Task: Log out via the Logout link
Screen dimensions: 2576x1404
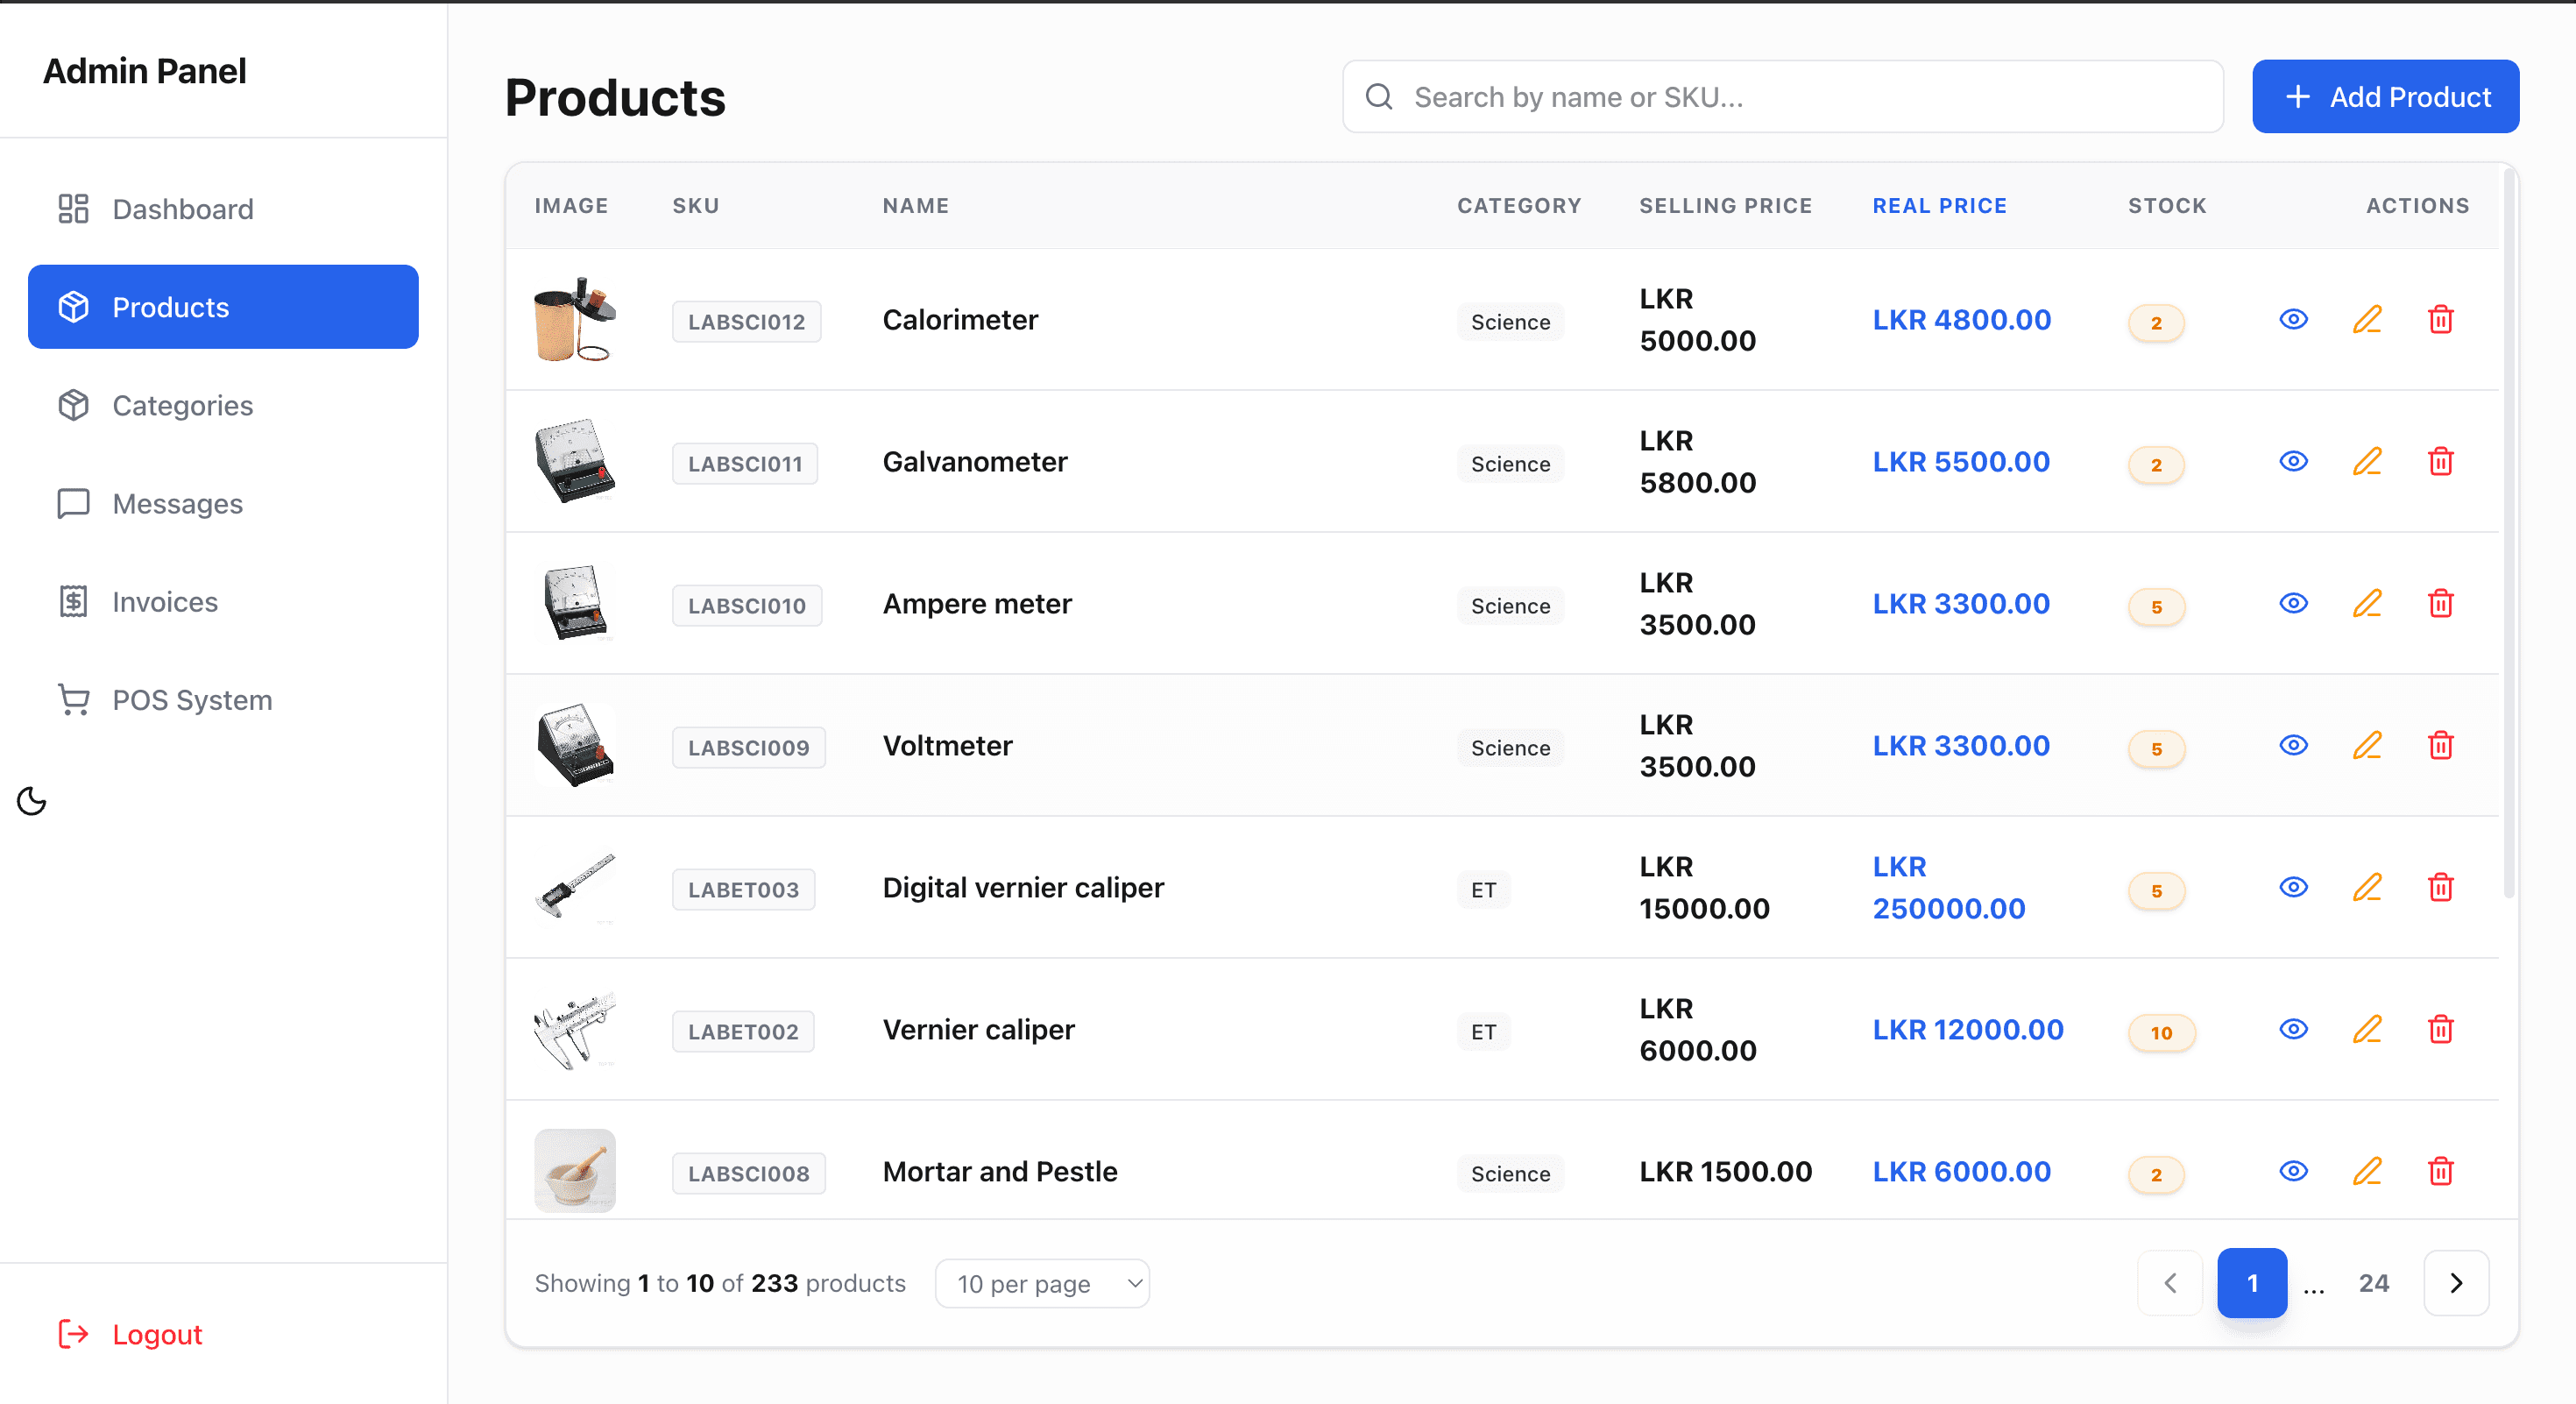Action: pyautogui.click(x=131, y=1334)
